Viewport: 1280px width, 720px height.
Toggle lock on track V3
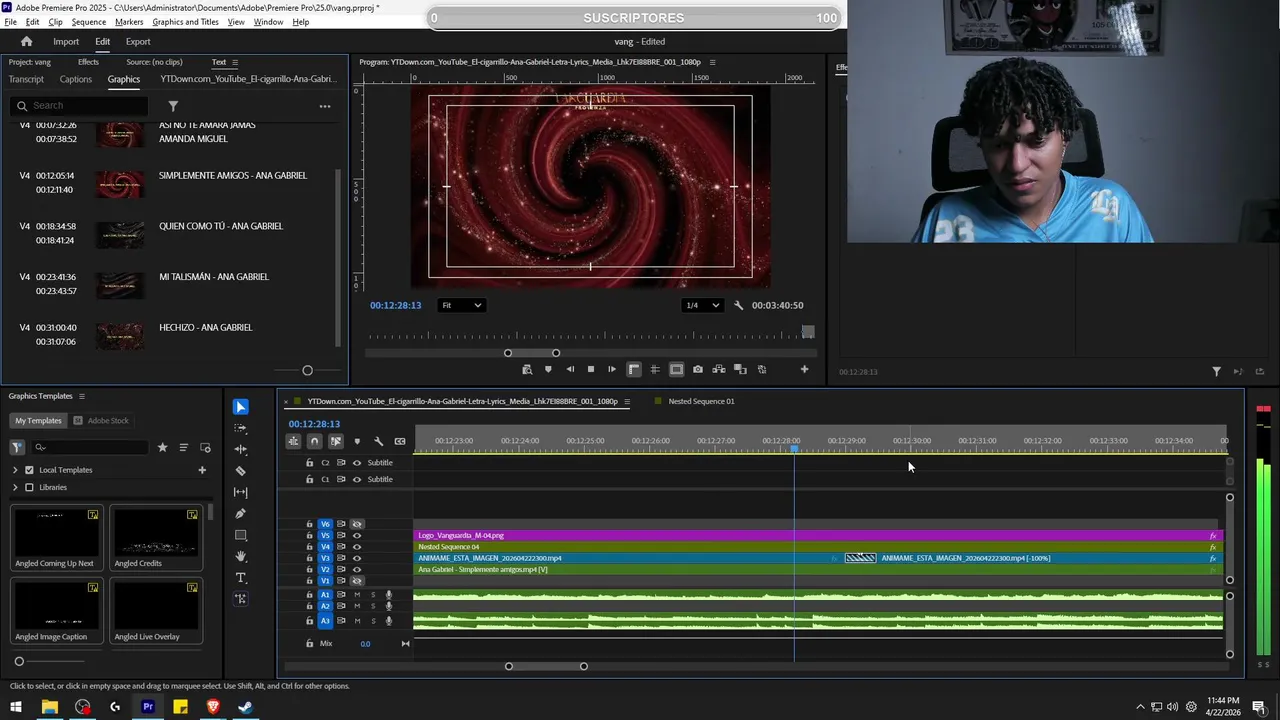click(x=309, y=558)
